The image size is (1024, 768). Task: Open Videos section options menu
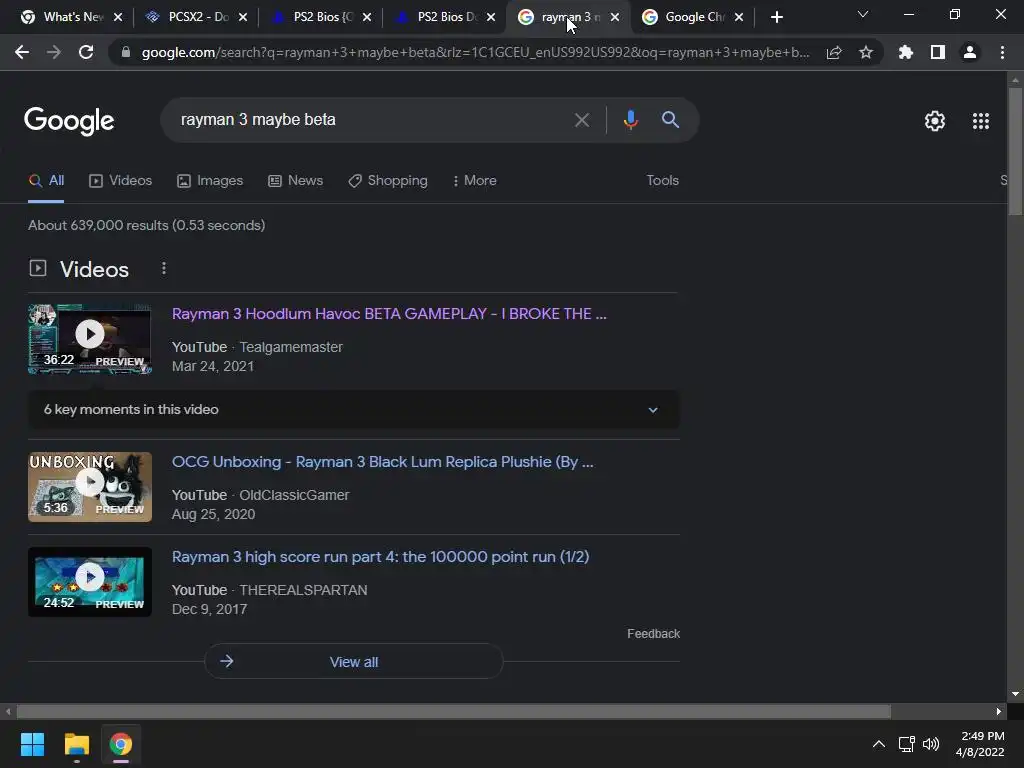tap(164, 268)
